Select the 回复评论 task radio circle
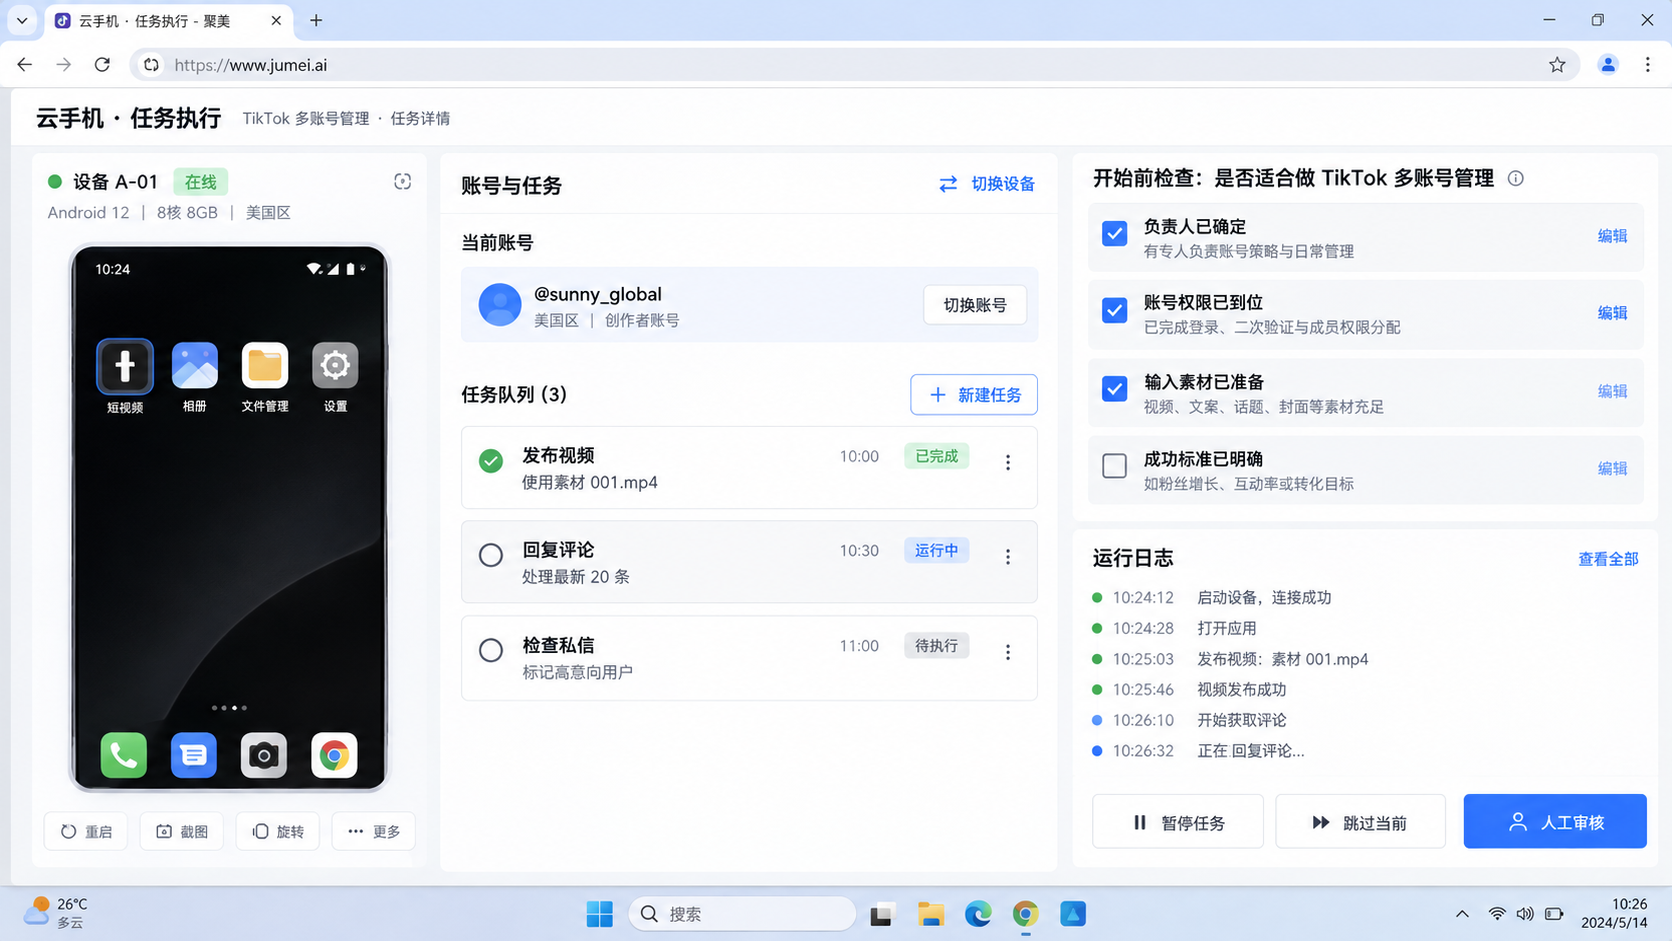Image resolution: width=1672 pixels, height=941 pixels. [x=491, y=555]
